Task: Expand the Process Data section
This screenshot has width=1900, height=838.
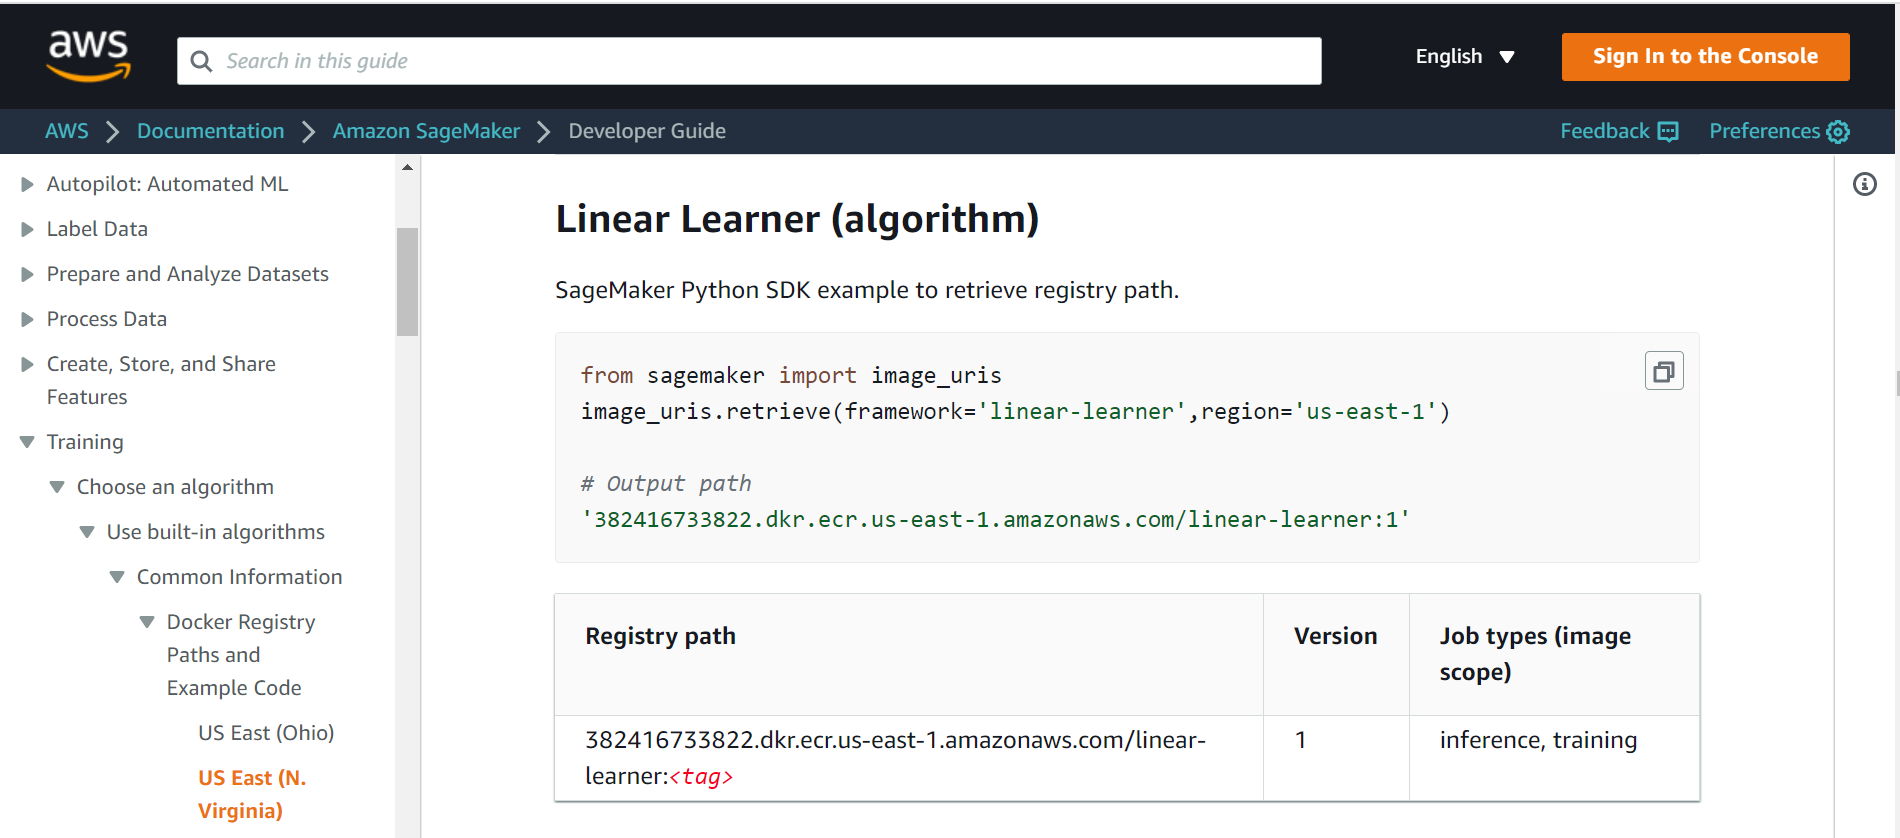Action: 27,319
